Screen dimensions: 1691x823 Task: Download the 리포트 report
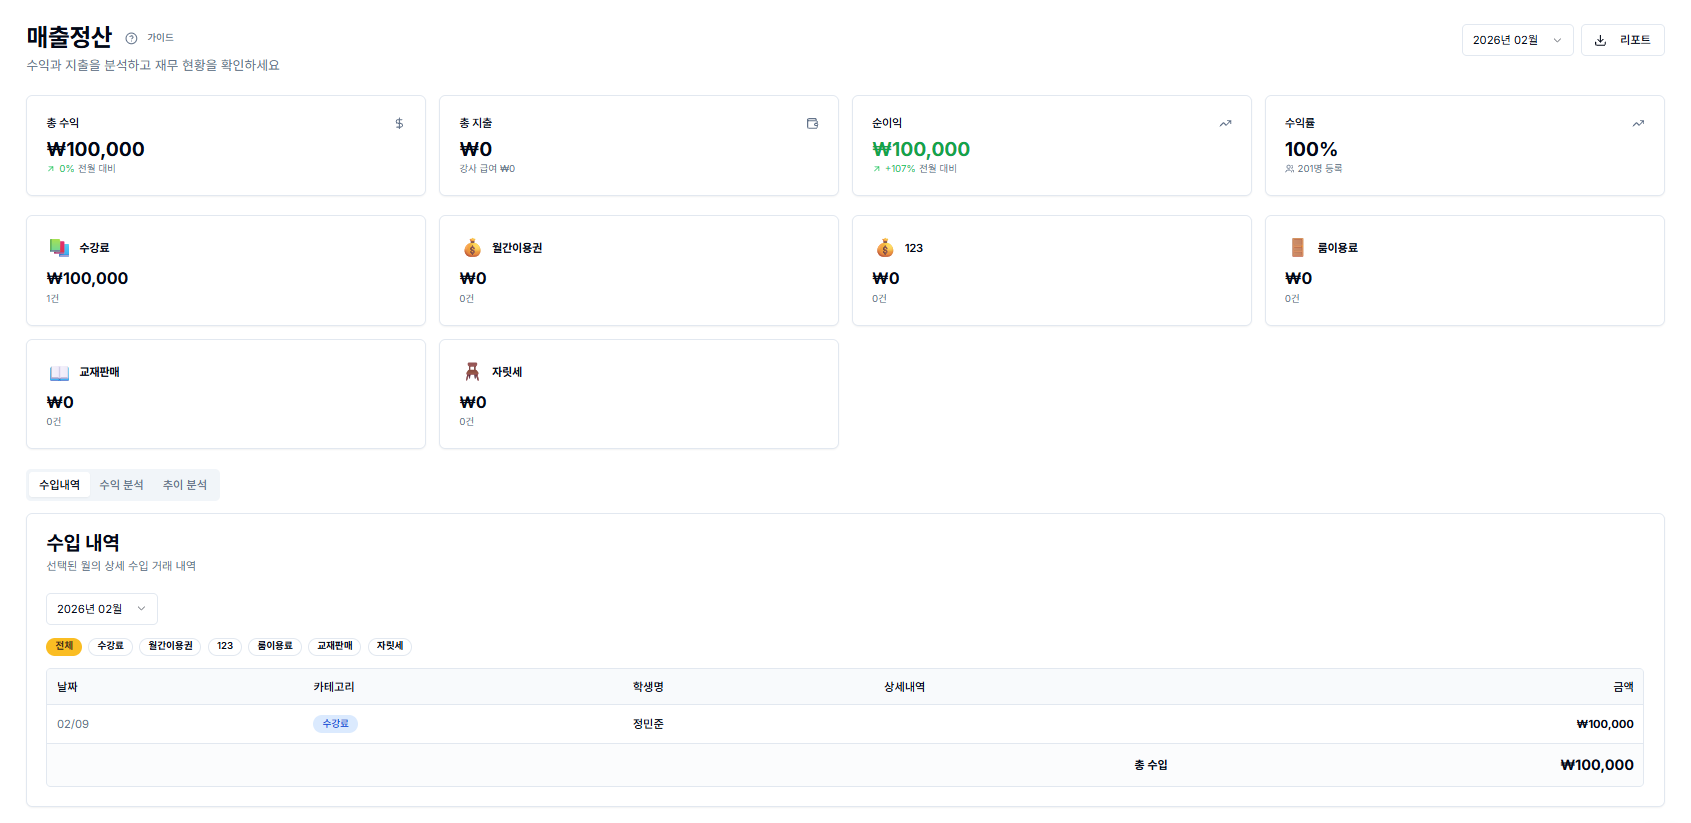pyautogui.click(x=1622, y=40)
